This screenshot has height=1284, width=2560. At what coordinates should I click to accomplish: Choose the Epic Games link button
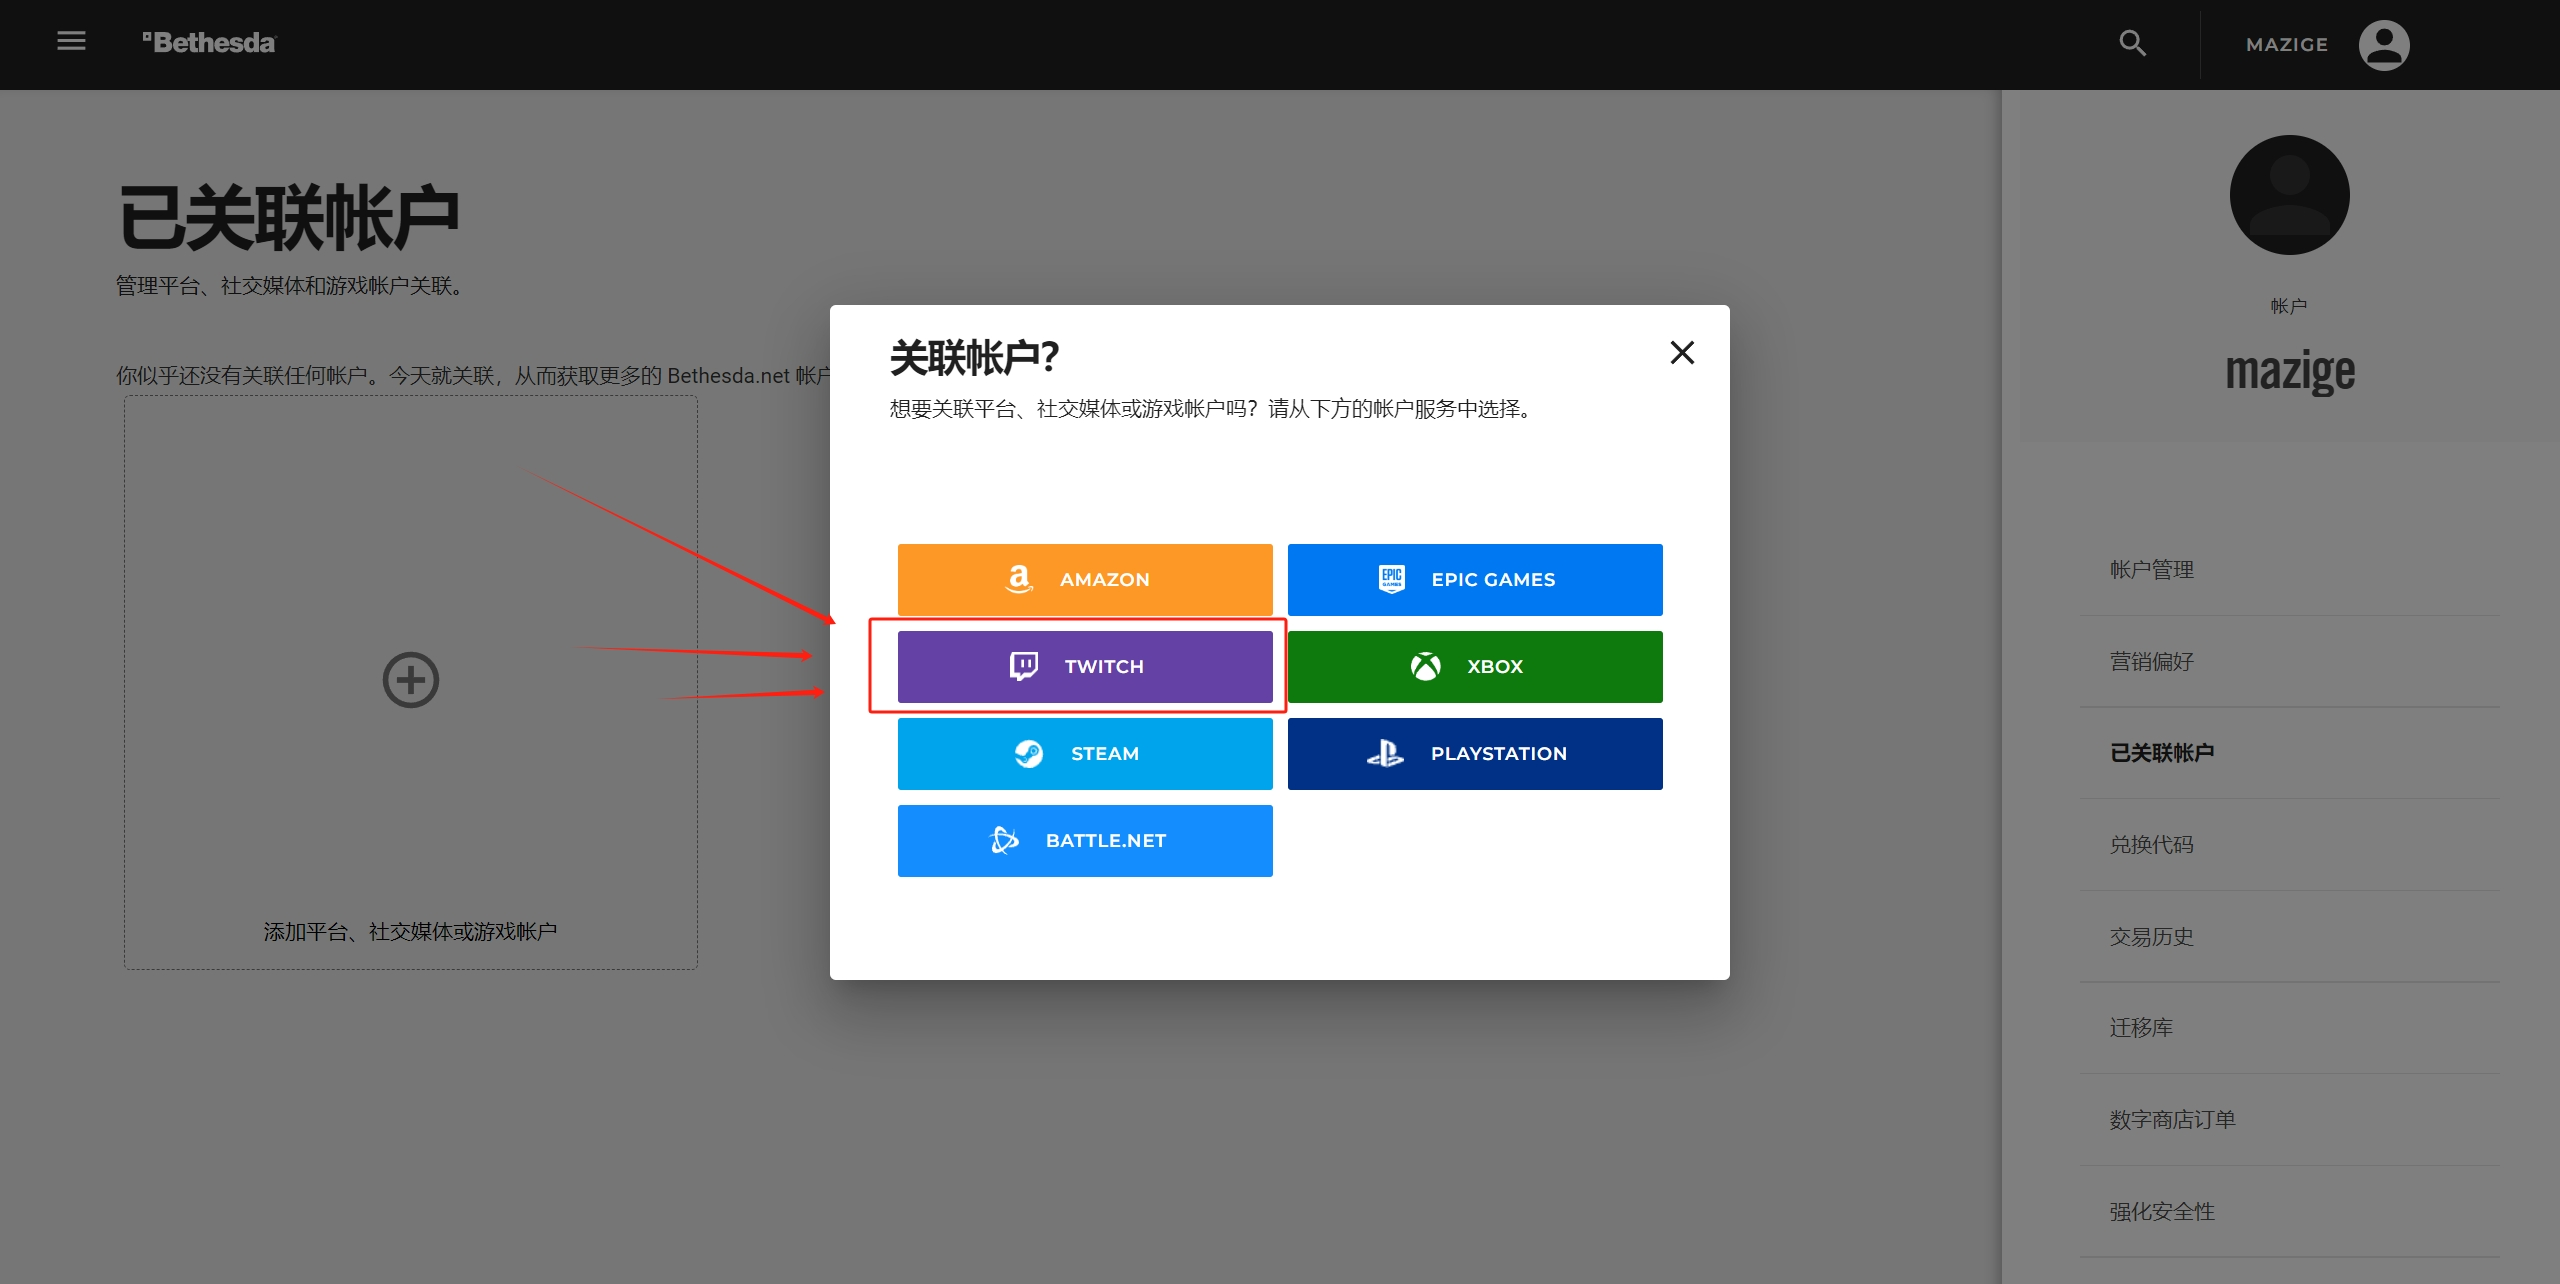pyautogui.click(x=1475, y=579)
